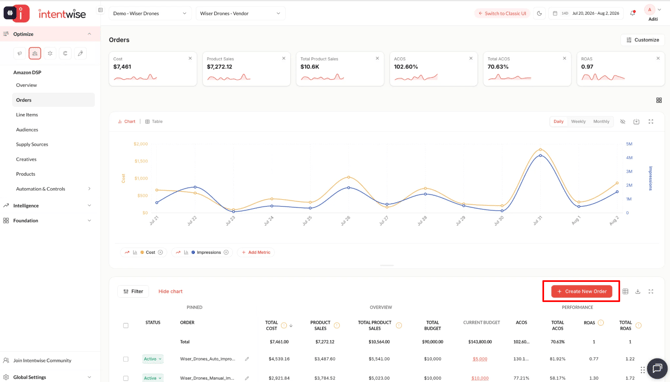Click the Hide chart link
Viewport: 670px width, 382px height.
(170, 291)
